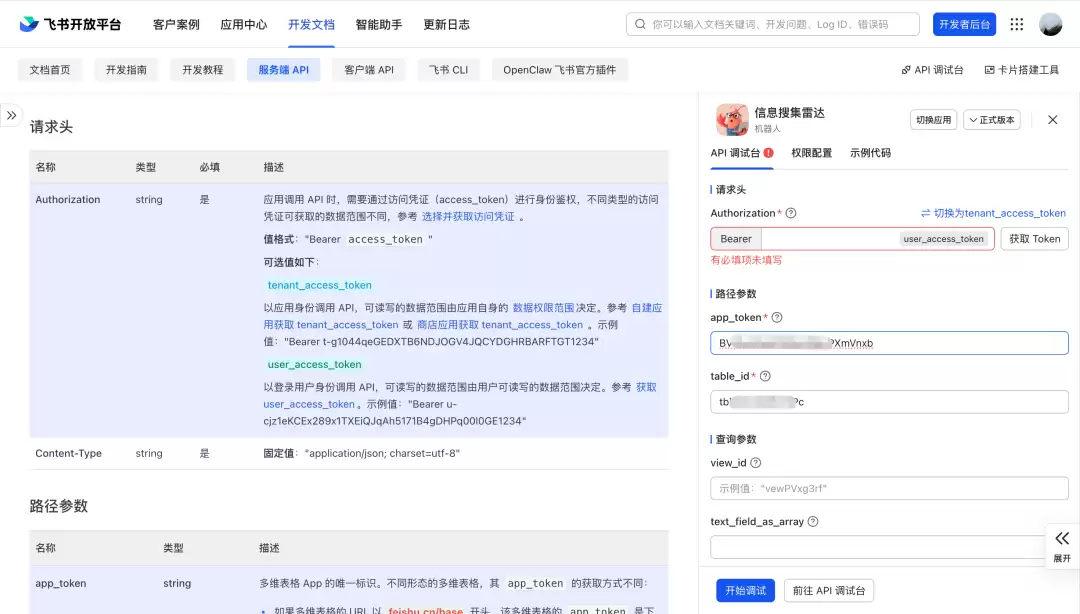Select the 客户端 API tab

pyautogui.click(x=368, y=70)
